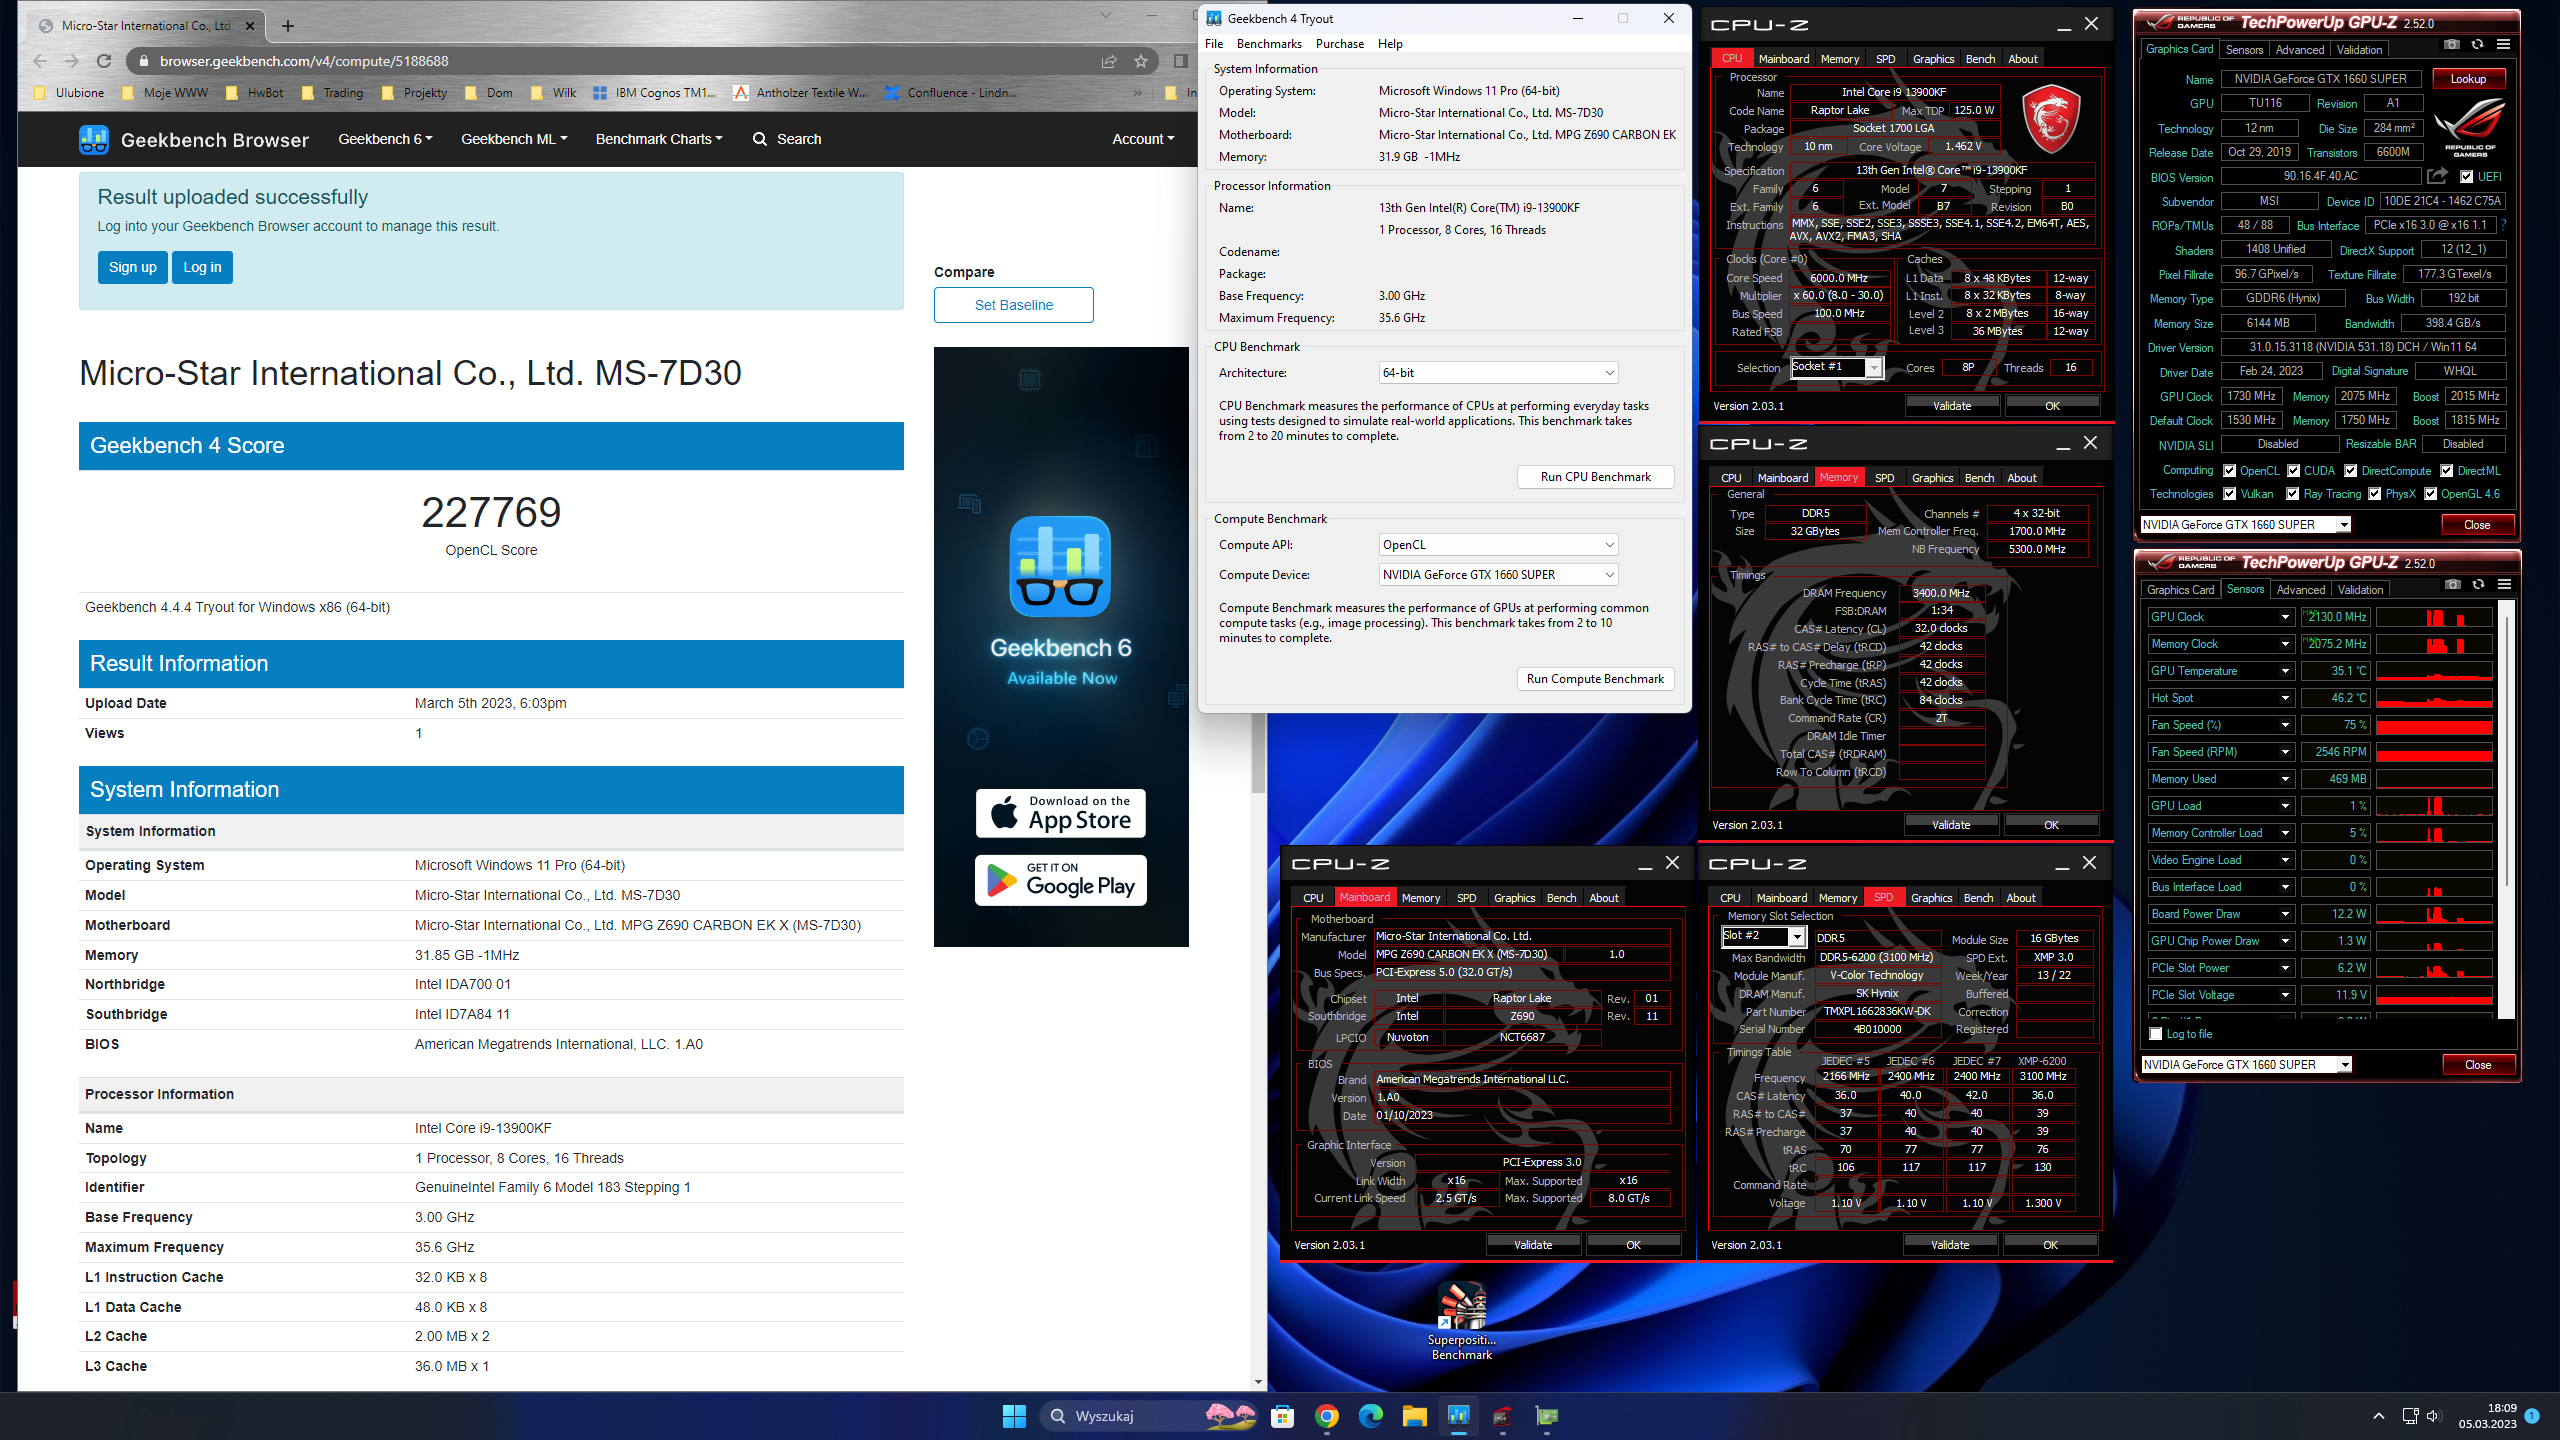
Task: Expand the Account dropdown in Geekbench Browser
Action: point(1143,139)
